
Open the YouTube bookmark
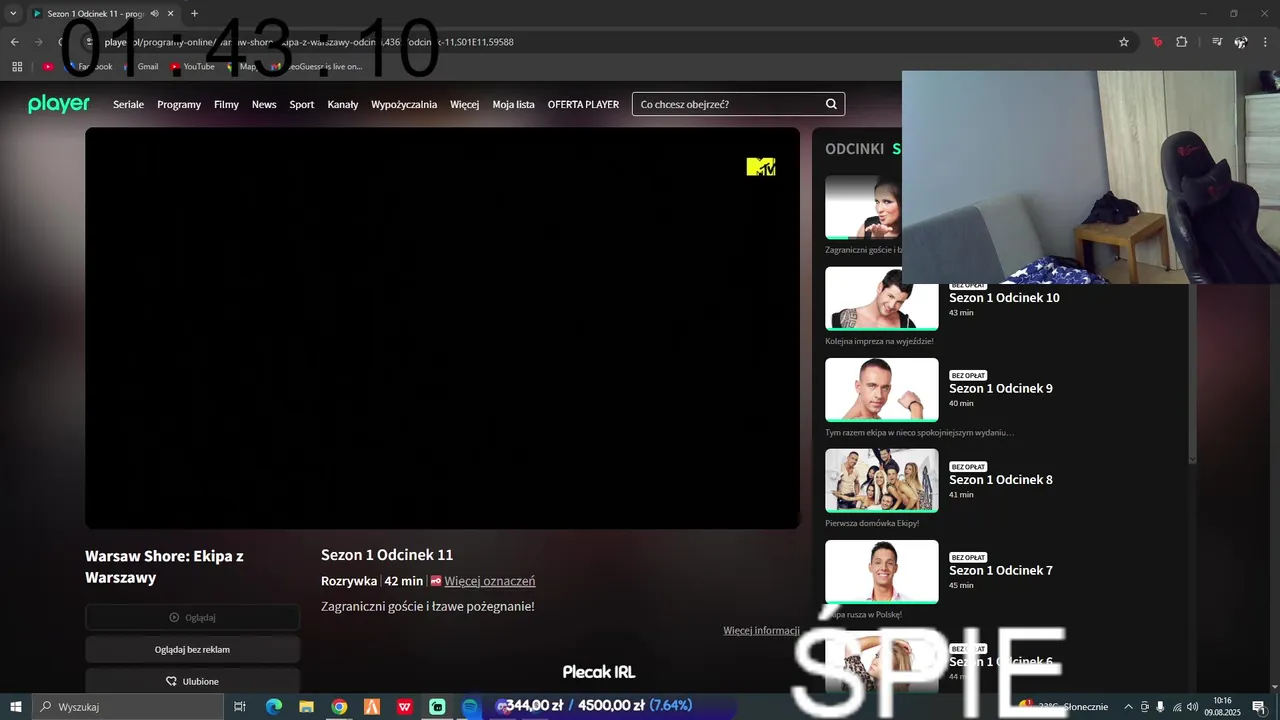tap(192, 66)
